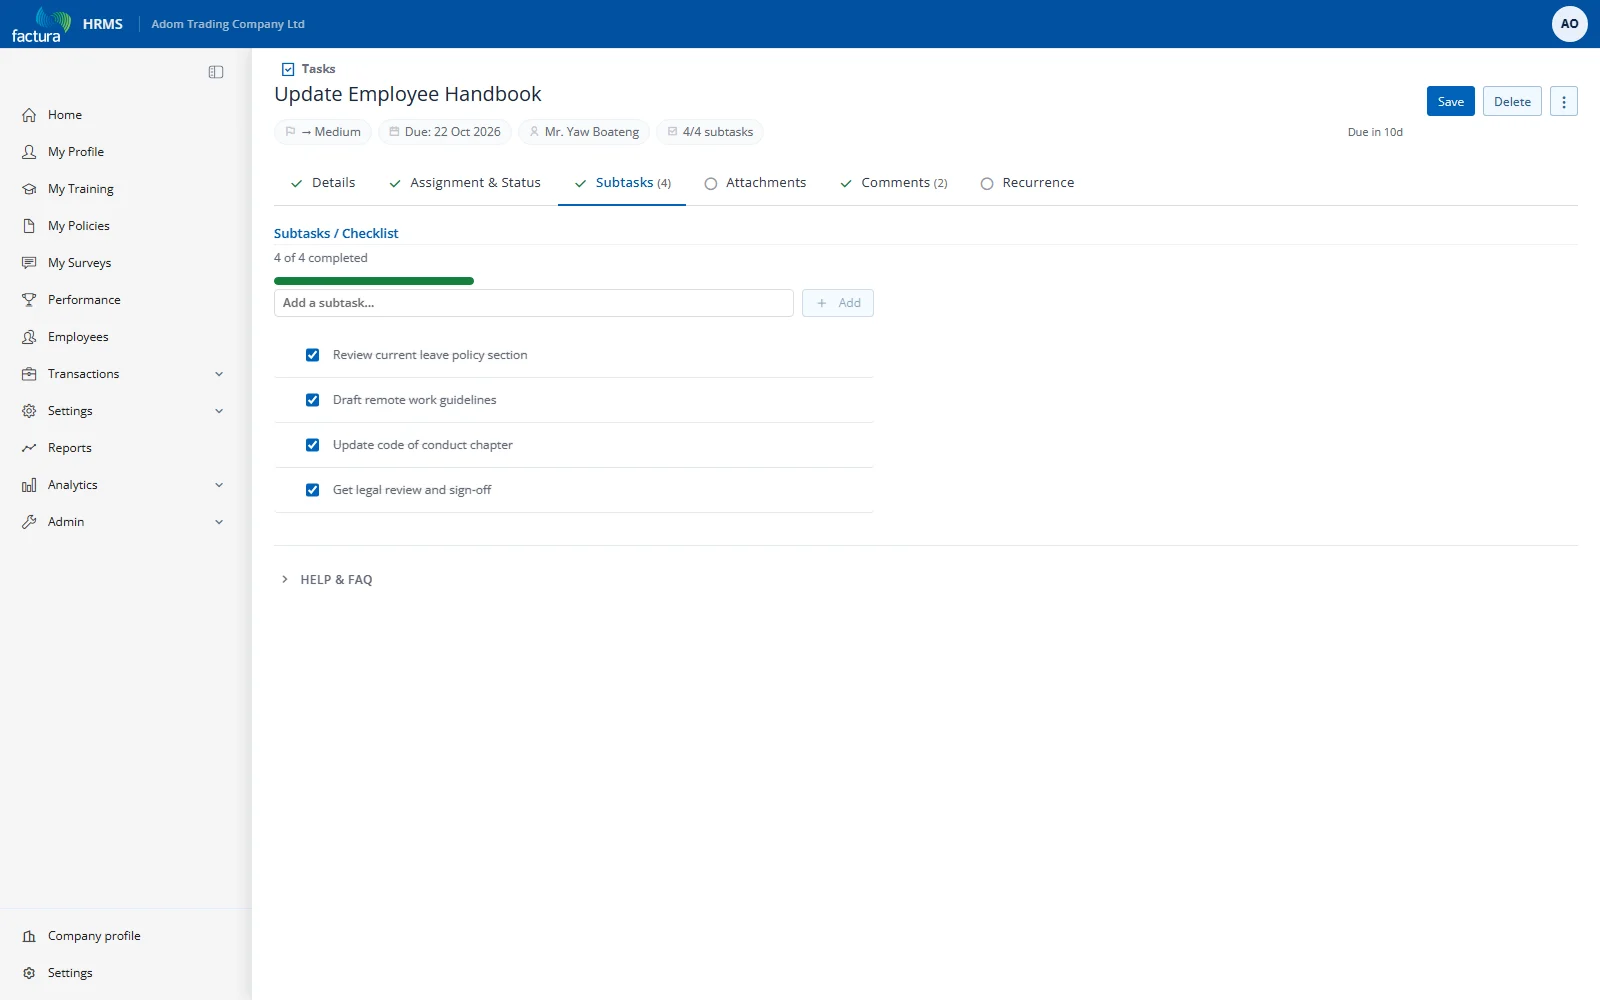Image resolution: width=1600 pixels, height=1000 pixels.
Task: Focus the Add a subtask input field
Action: [534, 303]
